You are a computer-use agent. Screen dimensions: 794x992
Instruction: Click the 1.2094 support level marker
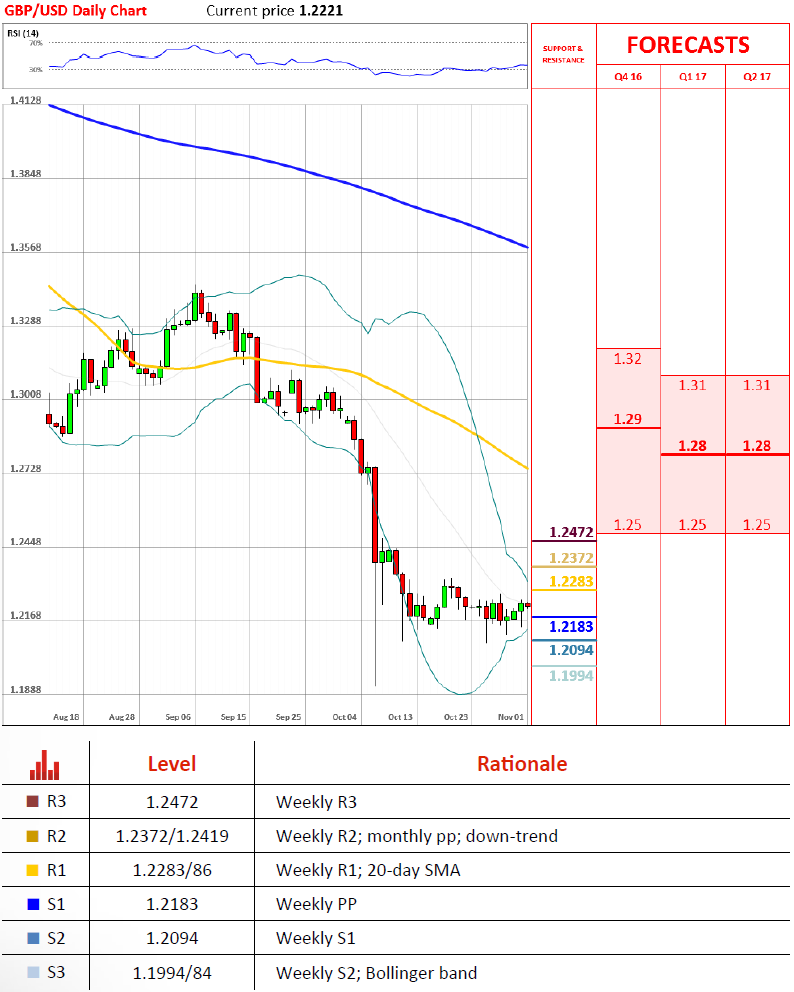(x=571, y=650)
